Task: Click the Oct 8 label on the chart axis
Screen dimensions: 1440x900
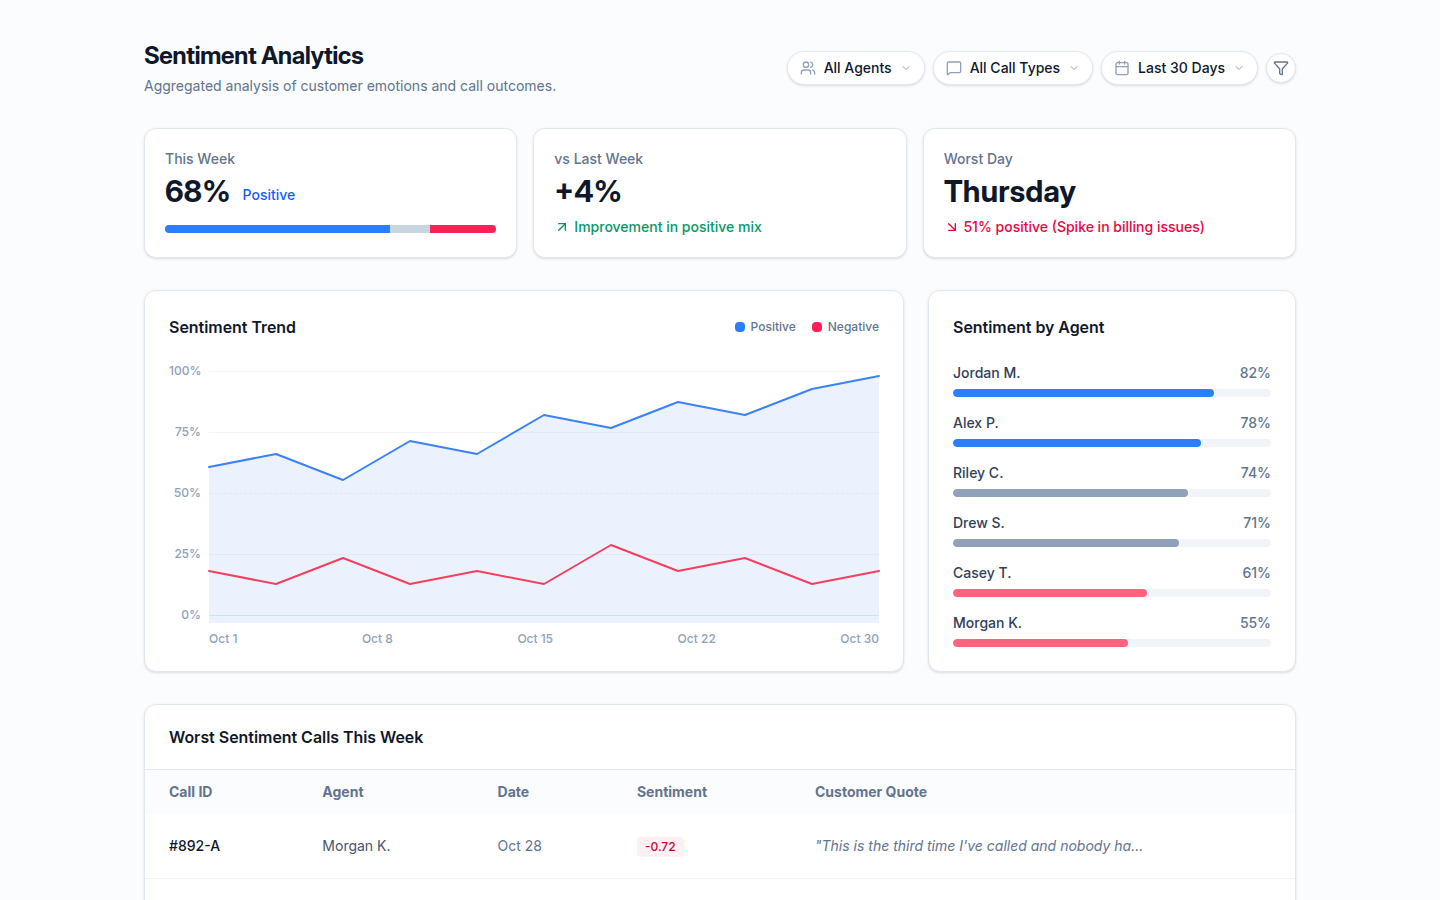Action: [377, 639]
